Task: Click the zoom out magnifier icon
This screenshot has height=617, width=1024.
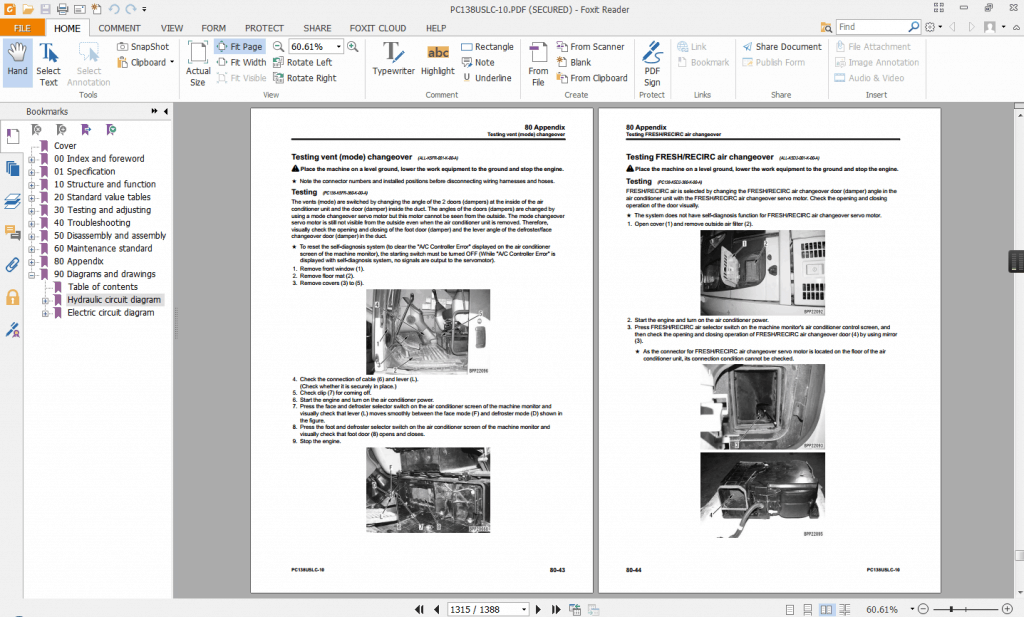Action: pos(278,46)
